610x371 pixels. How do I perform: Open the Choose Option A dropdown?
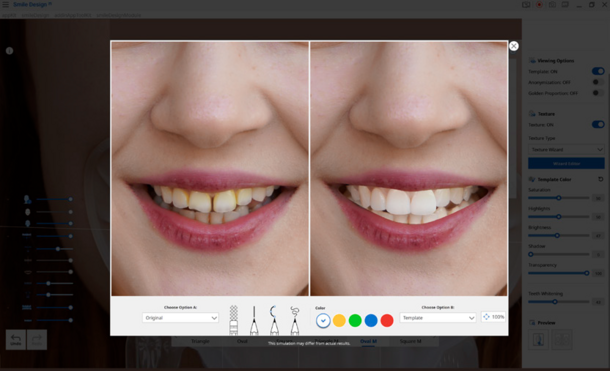[180, 318]
